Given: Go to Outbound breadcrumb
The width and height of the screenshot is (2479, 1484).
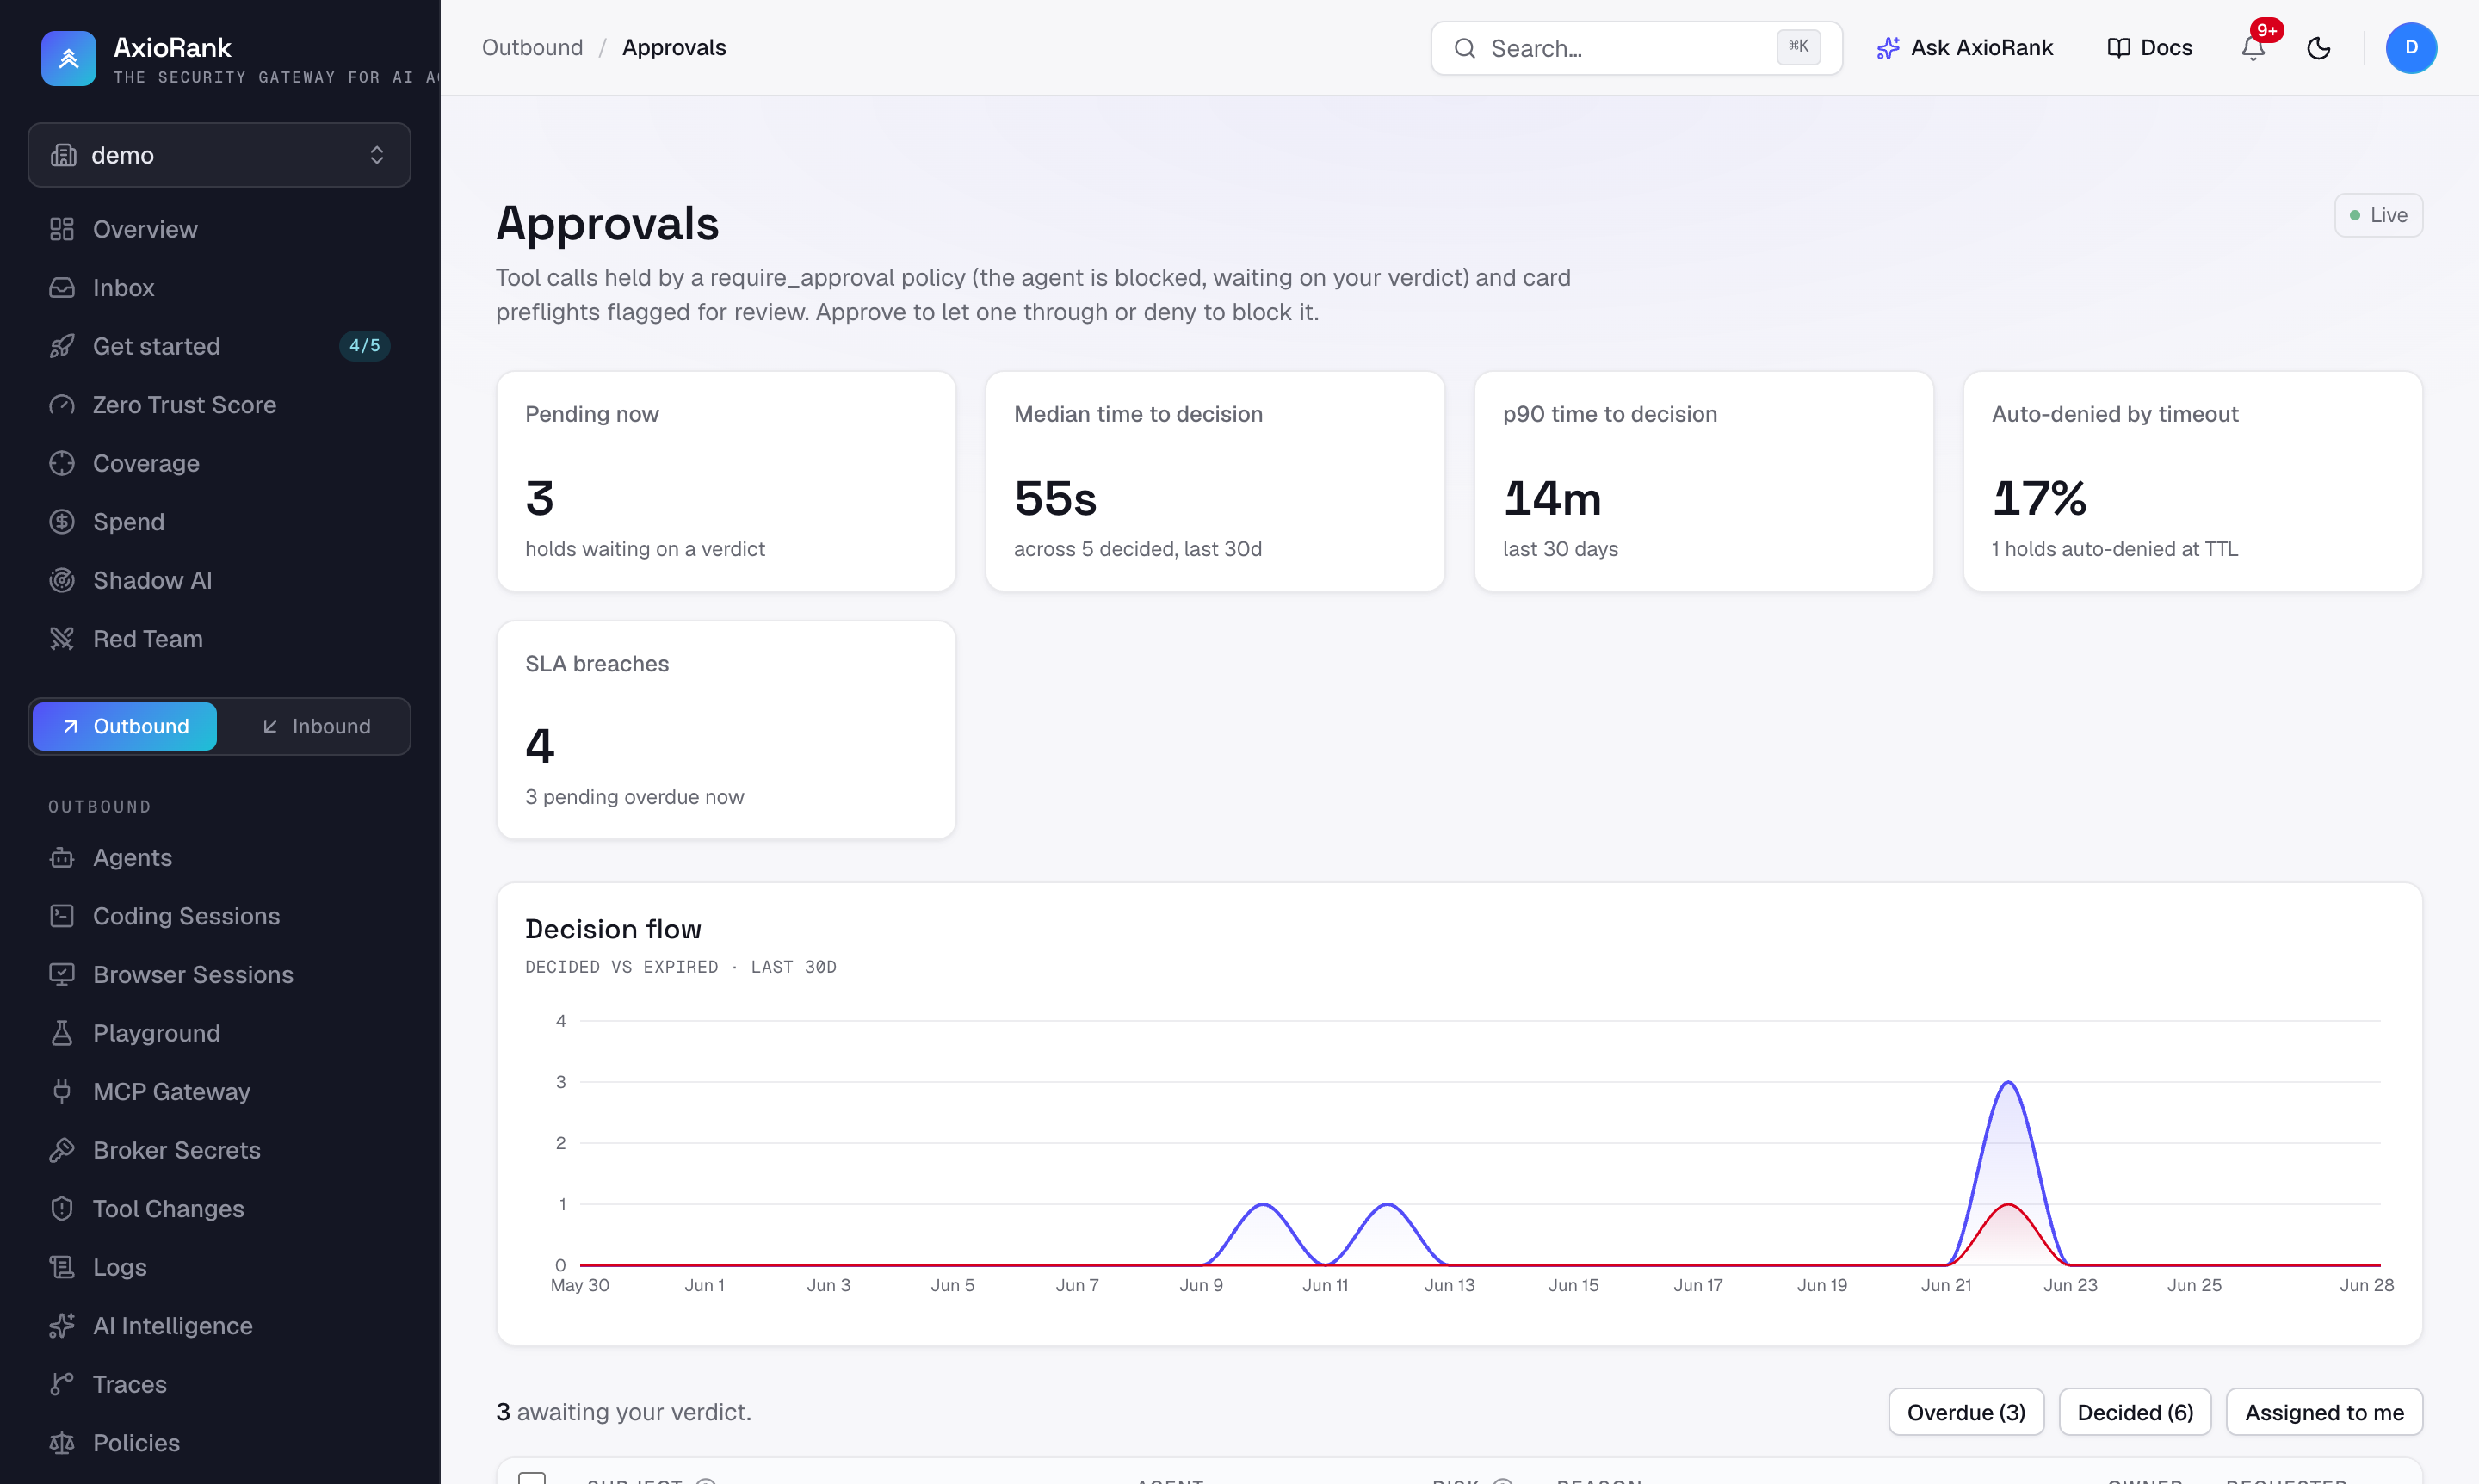Looking at the screenshot, I should pos(532,48).
